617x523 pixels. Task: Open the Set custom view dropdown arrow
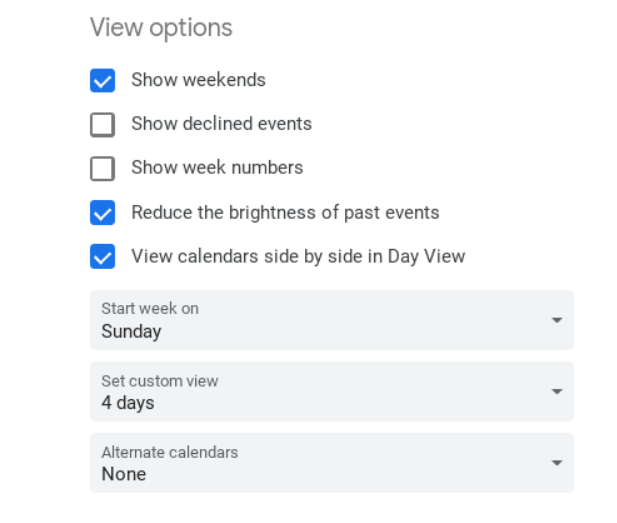(556, 391)
